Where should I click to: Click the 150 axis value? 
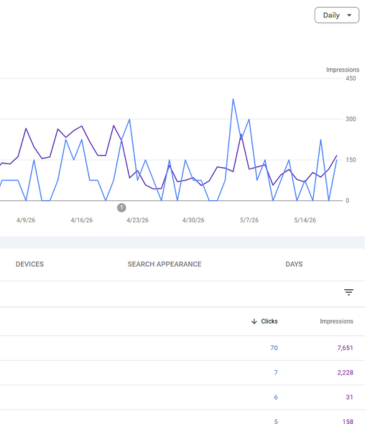[351, 160]
